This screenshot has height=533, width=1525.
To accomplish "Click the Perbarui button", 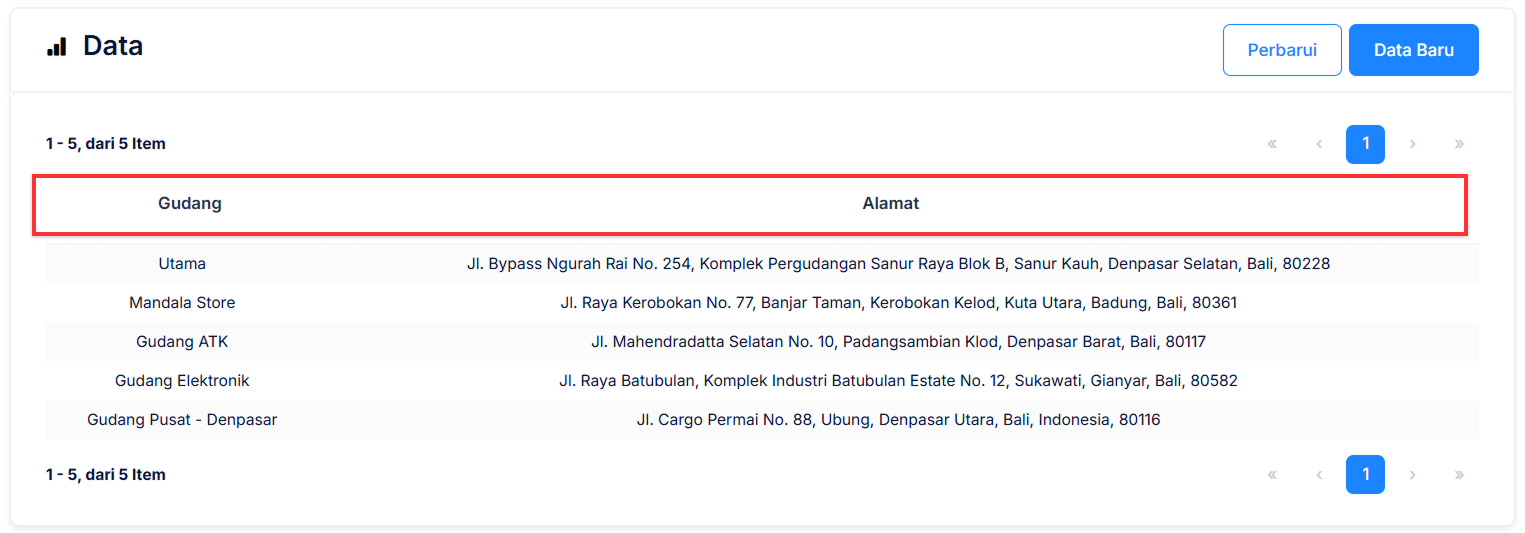I will coord(1281,50).
